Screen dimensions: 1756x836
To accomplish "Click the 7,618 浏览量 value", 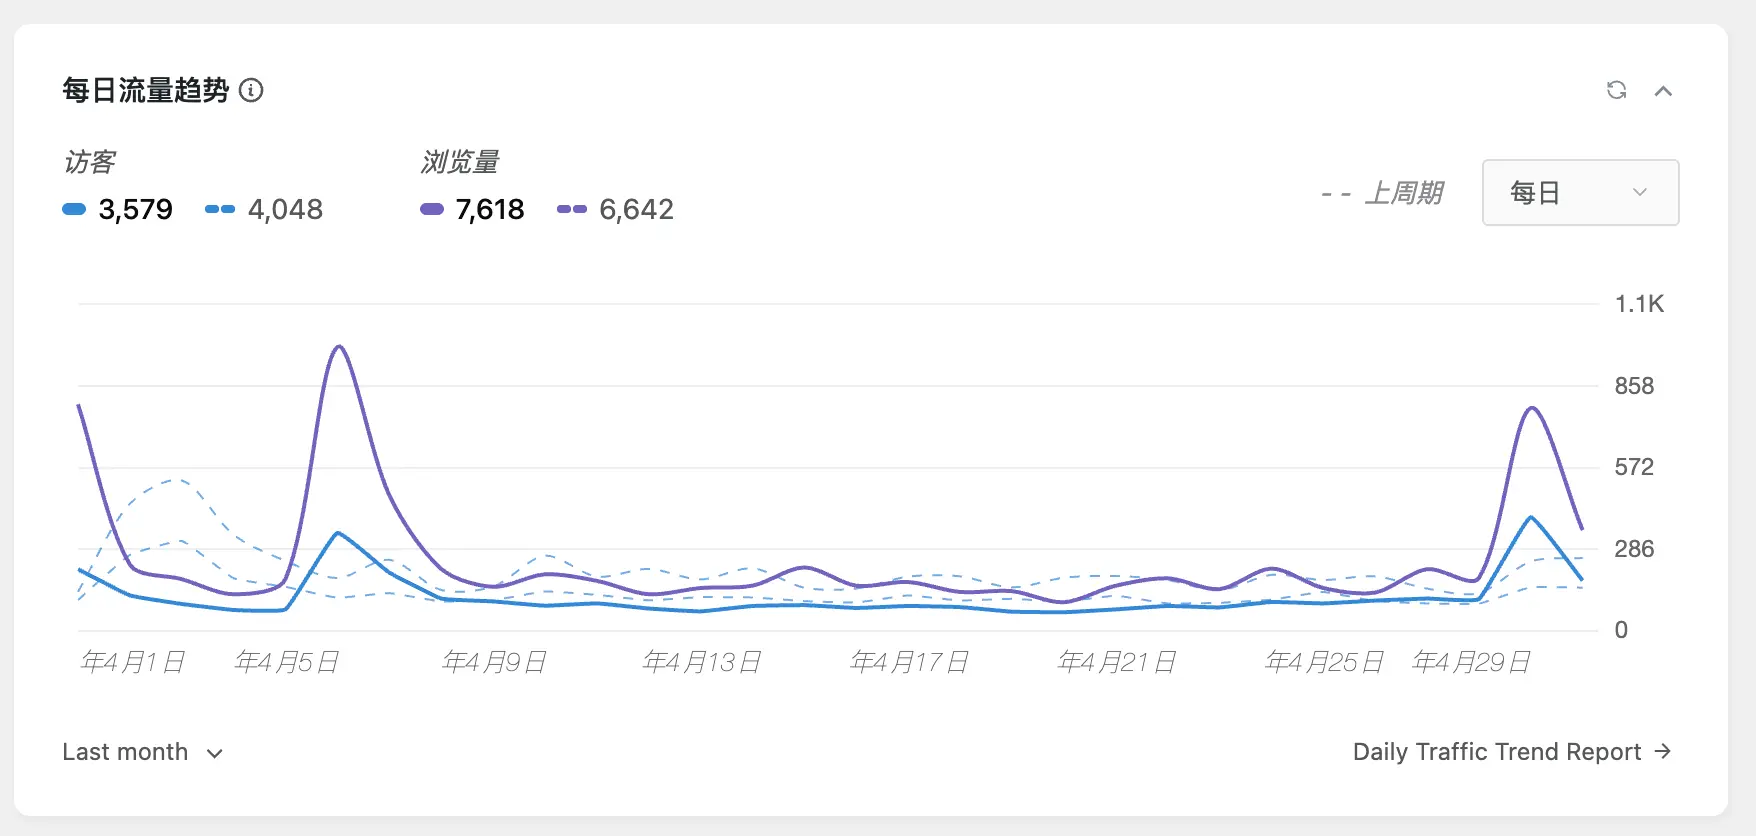I will point(489,210).
